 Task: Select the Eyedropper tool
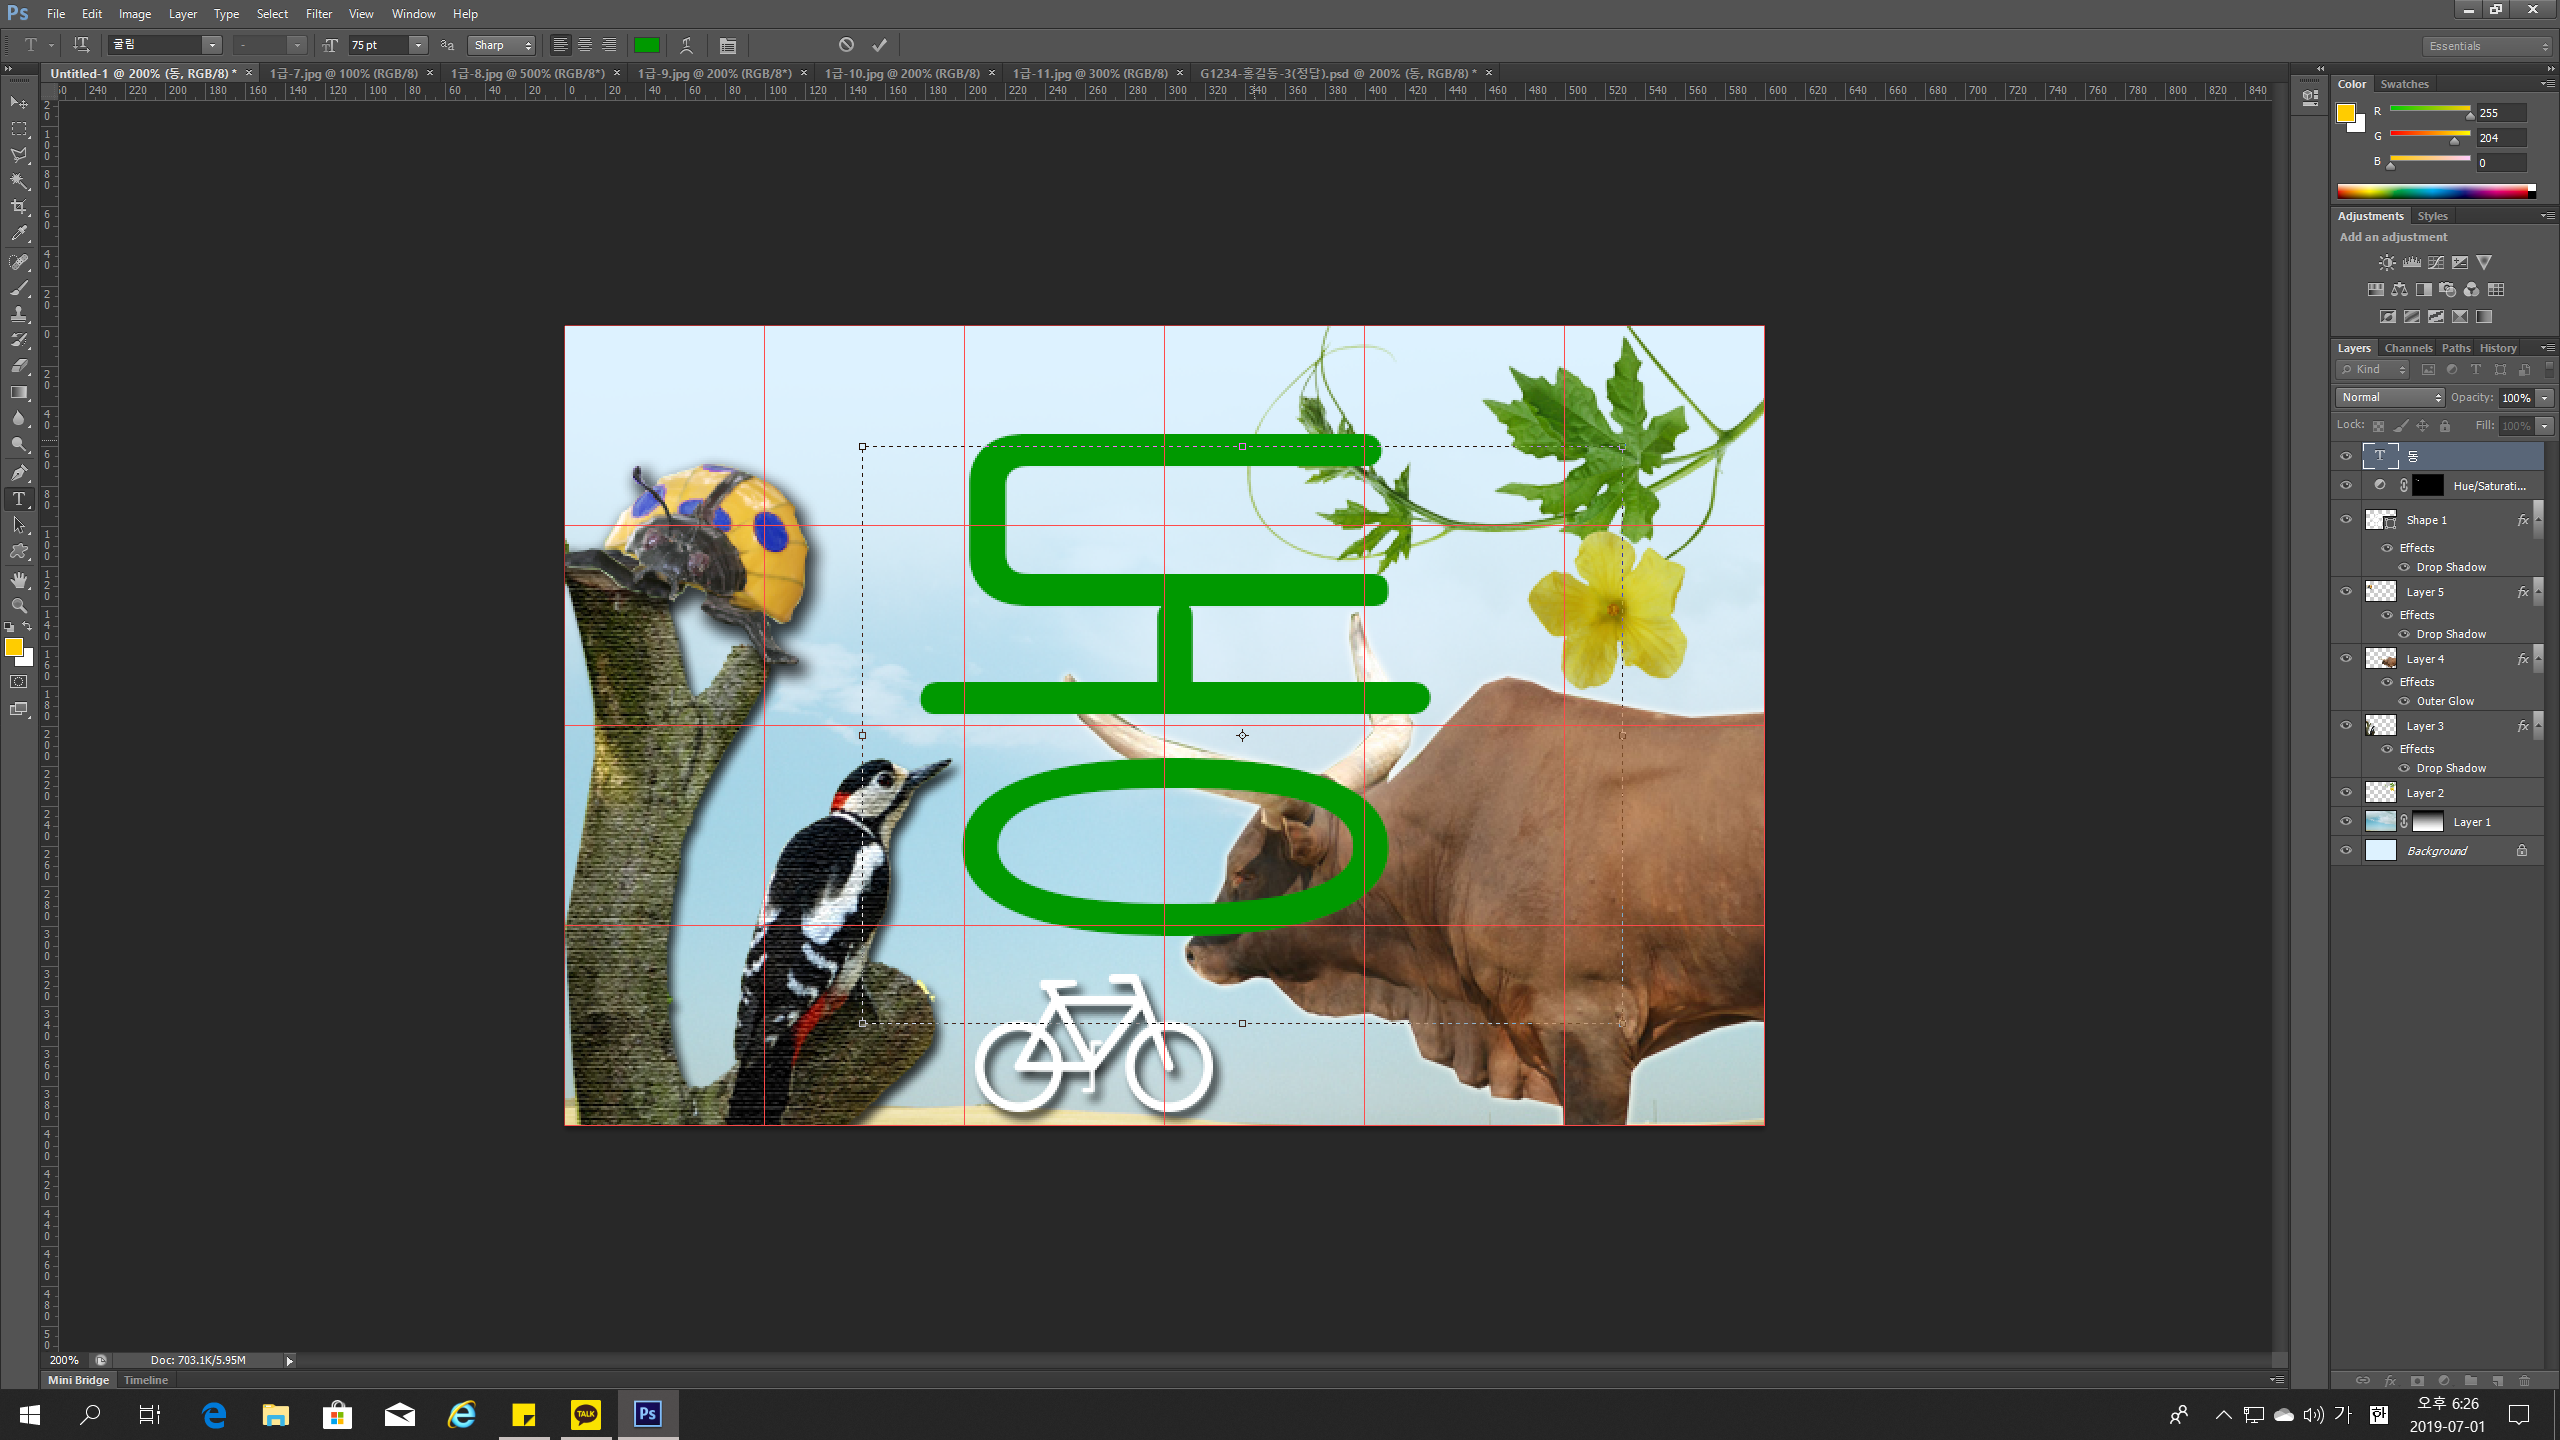click(19, 234)
